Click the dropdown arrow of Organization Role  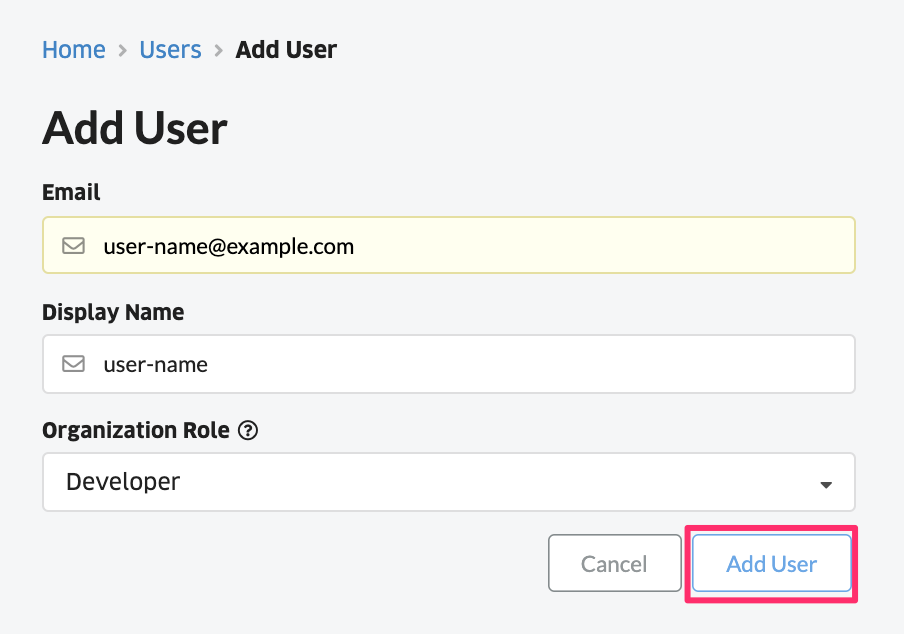pyautogui.click(x=826, y=485)
